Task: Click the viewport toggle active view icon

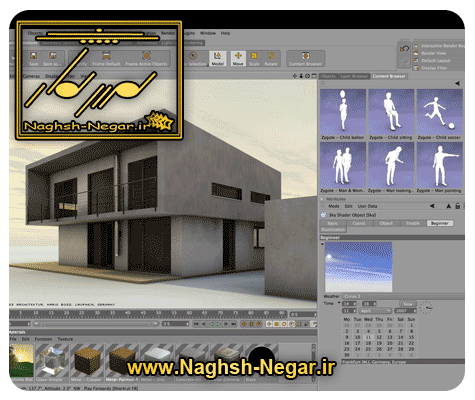Action: 314,76
